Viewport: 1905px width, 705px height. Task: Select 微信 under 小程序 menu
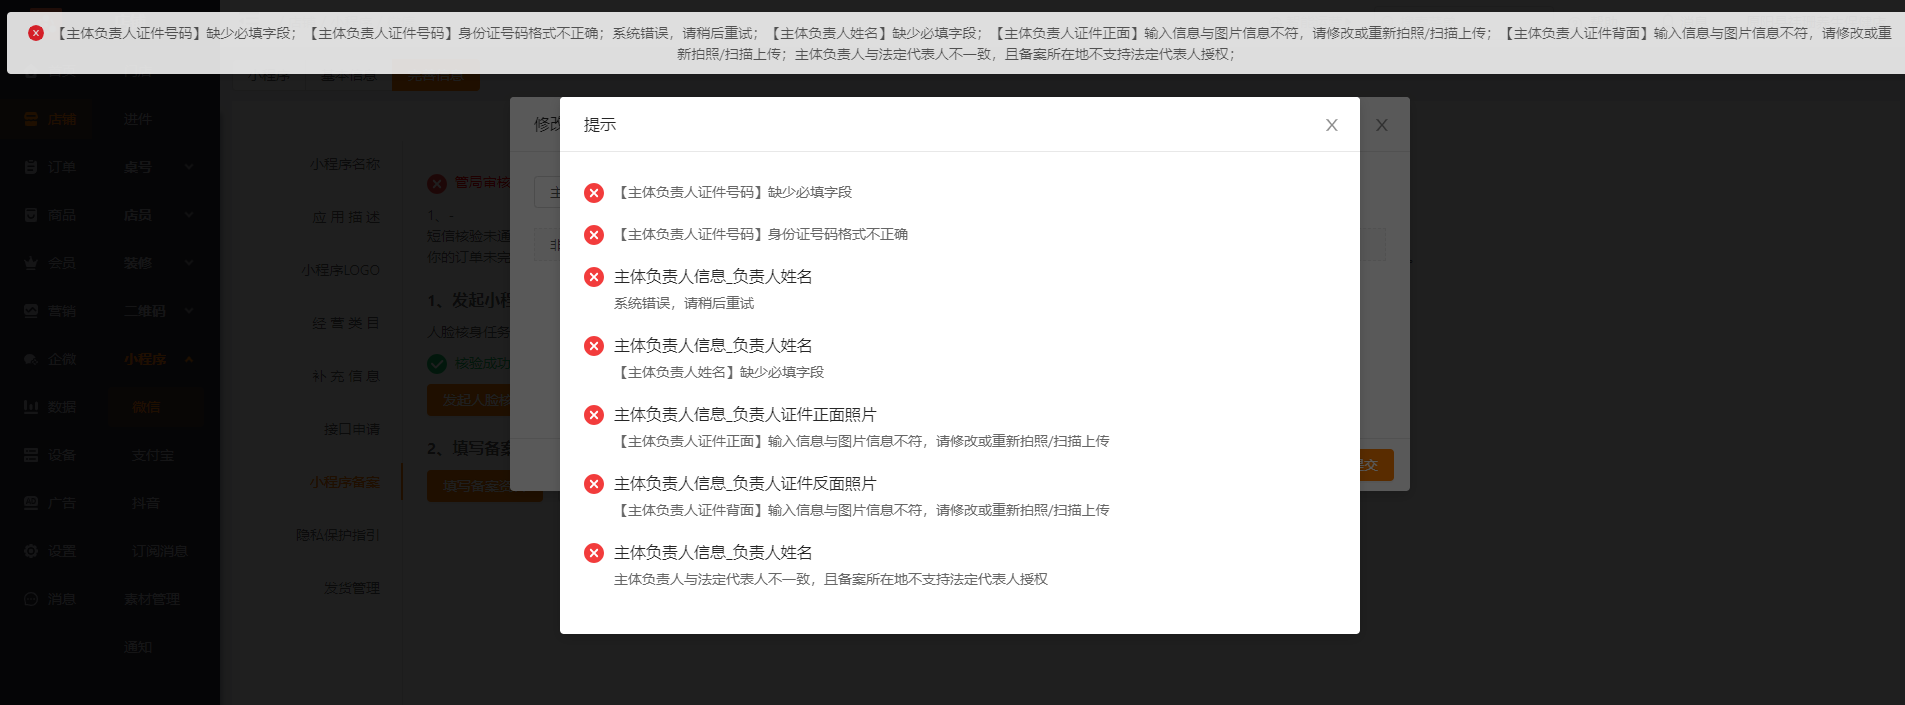tap(146, 407)
